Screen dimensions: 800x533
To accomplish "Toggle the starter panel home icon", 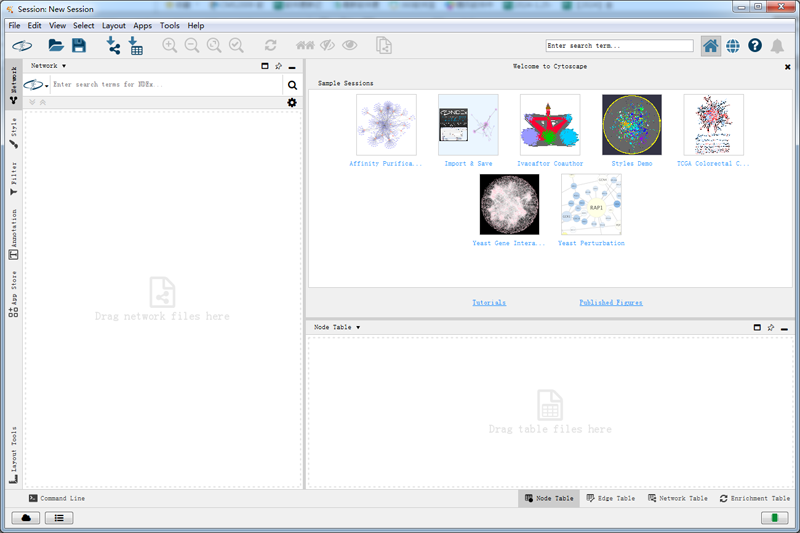I will coord(710,46).
